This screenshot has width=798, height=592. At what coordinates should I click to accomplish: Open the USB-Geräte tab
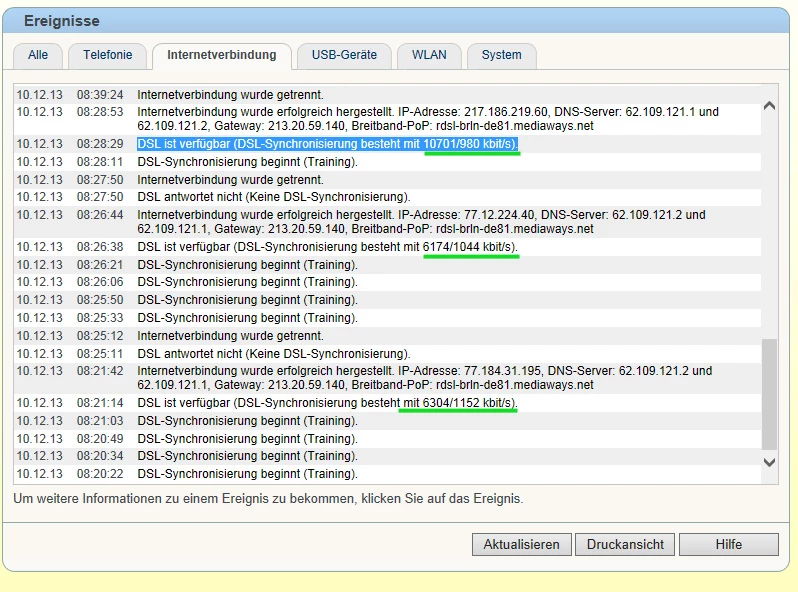point(344,55)
